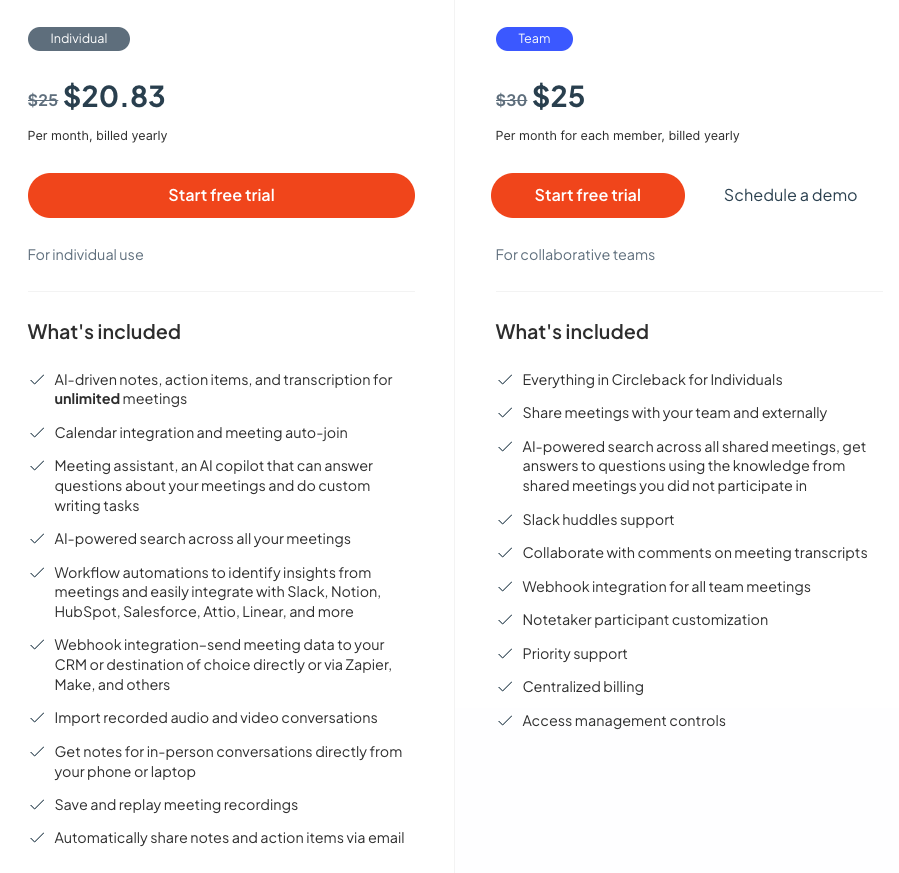Click checkmark beside Notetaker participant customization
899x873 pixels.
click(505, 620)
